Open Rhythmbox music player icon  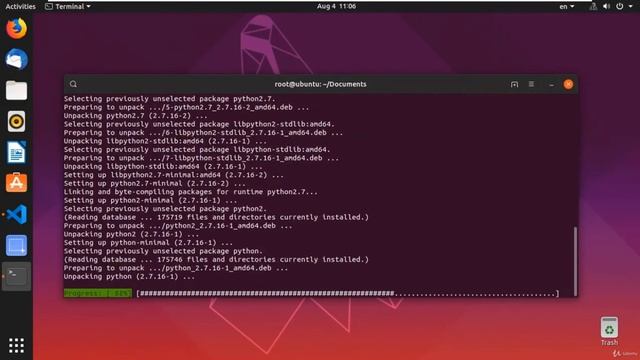(16, 122)
